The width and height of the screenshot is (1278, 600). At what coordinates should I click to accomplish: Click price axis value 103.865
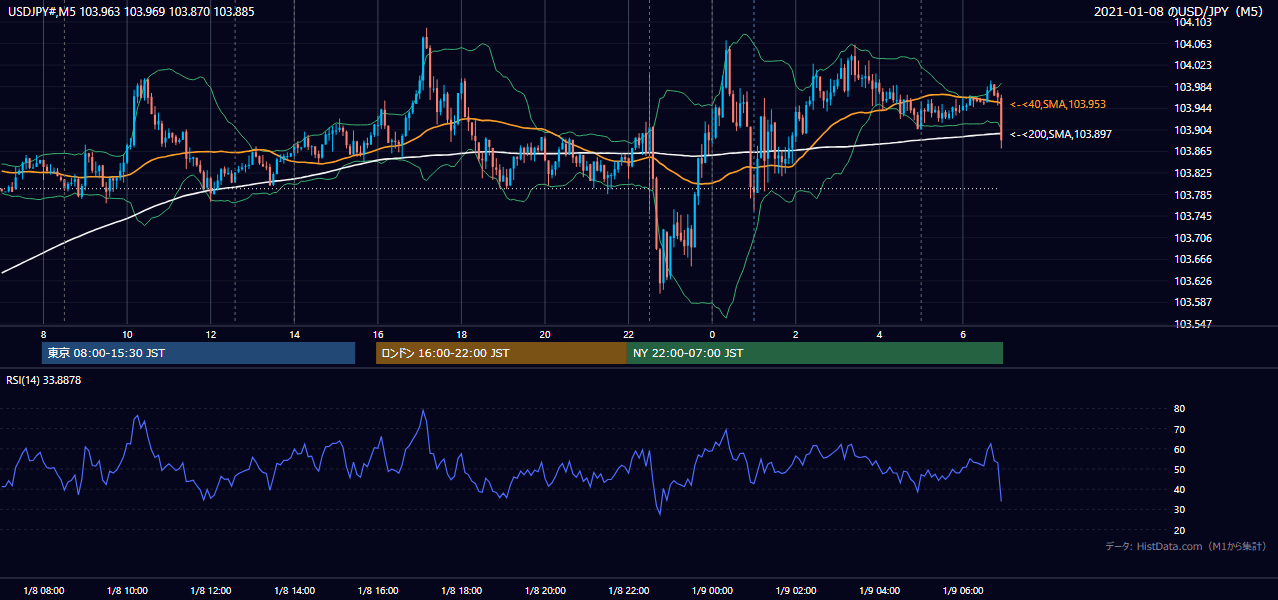tap(1192, 151)
